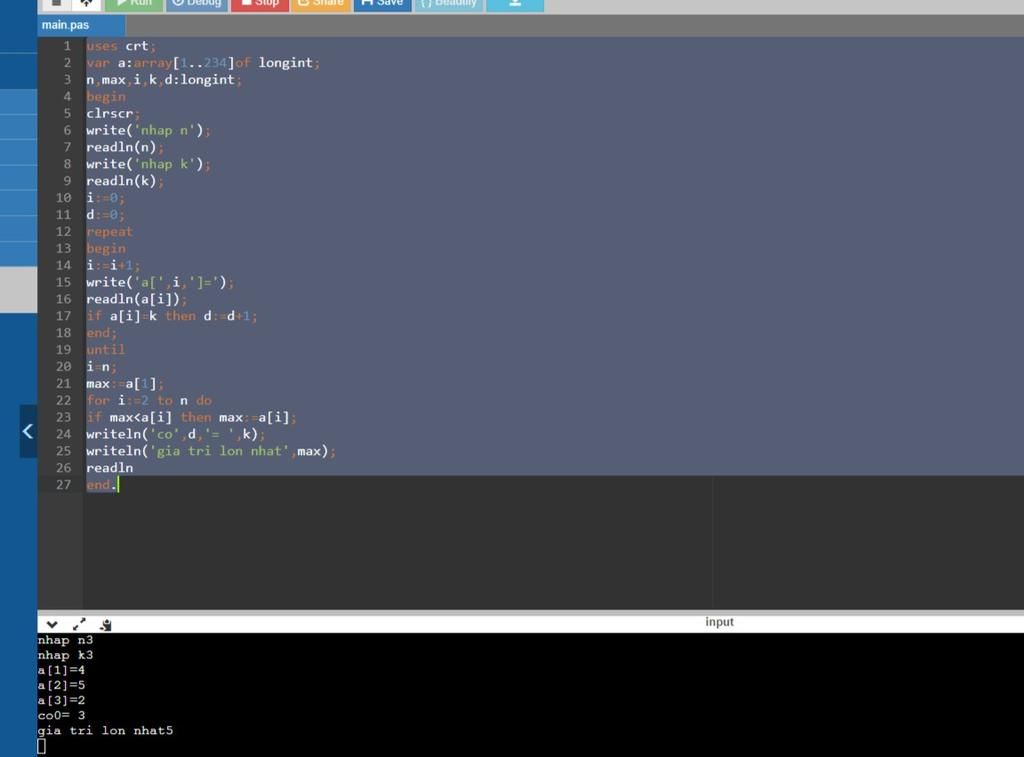Click the line "writeln('co',d,'= ',k);"

point(176,434)
